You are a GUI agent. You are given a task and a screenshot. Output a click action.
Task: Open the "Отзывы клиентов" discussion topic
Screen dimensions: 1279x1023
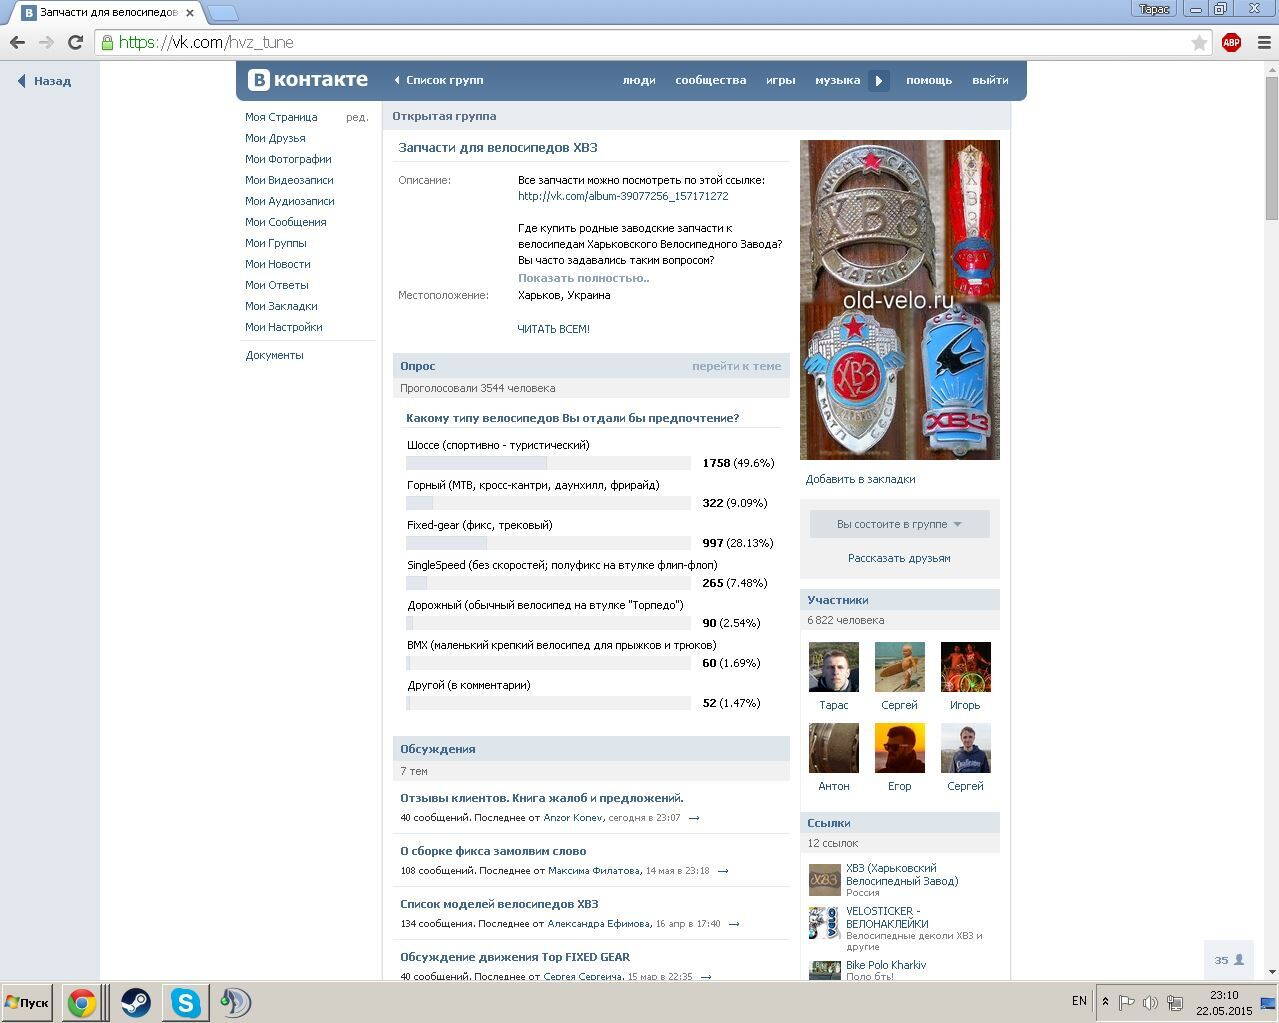[541, 798]
